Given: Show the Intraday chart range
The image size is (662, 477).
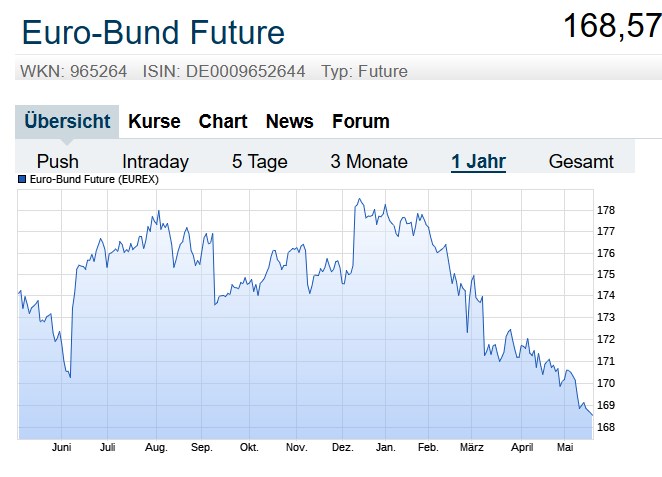Looking at the screenshot, I should tap(155, 161).
